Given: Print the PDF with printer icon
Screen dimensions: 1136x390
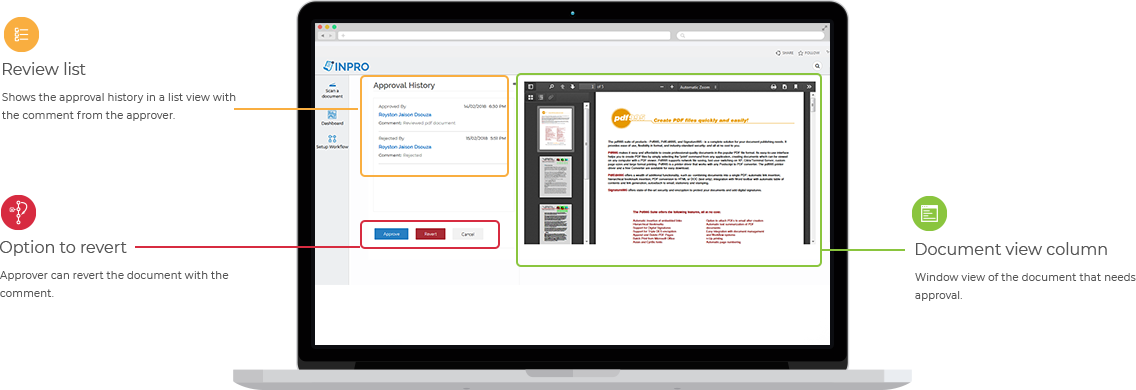Looking at the screenshot, I should pos(774,87).
